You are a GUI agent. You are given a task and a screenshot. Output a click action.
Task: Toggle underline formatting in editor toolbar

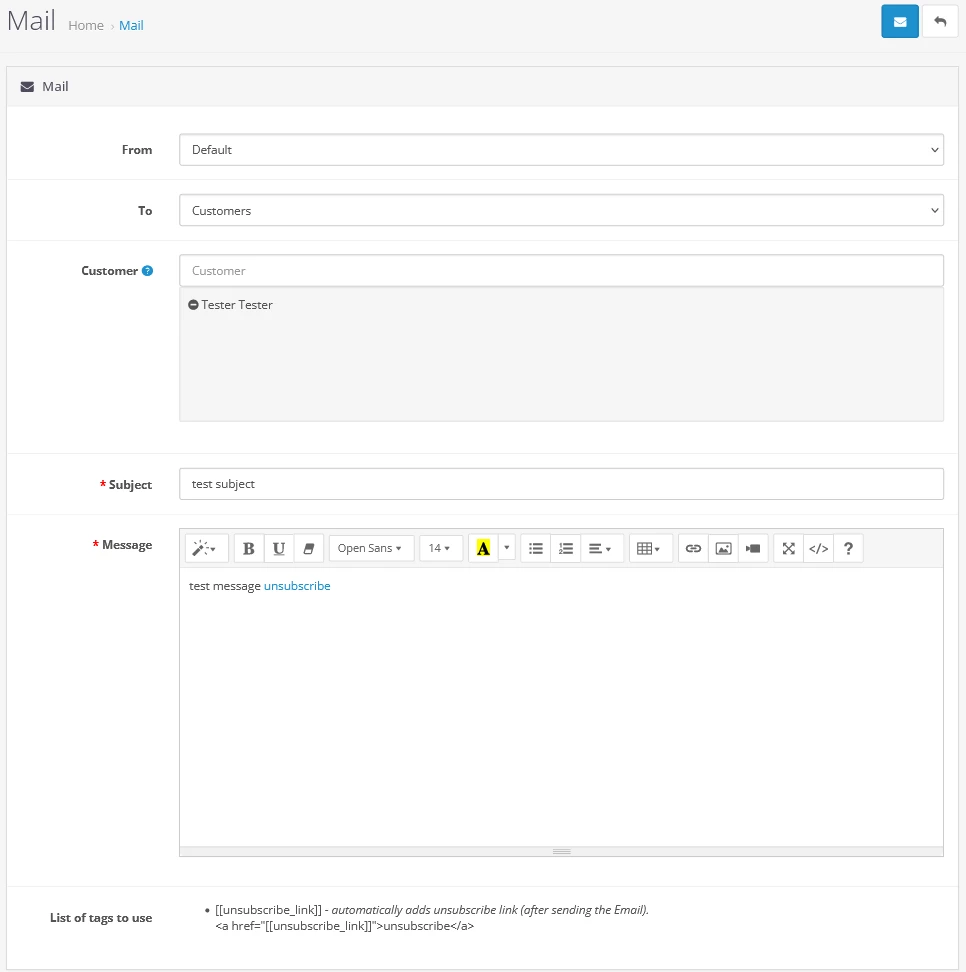coord(279,548)
